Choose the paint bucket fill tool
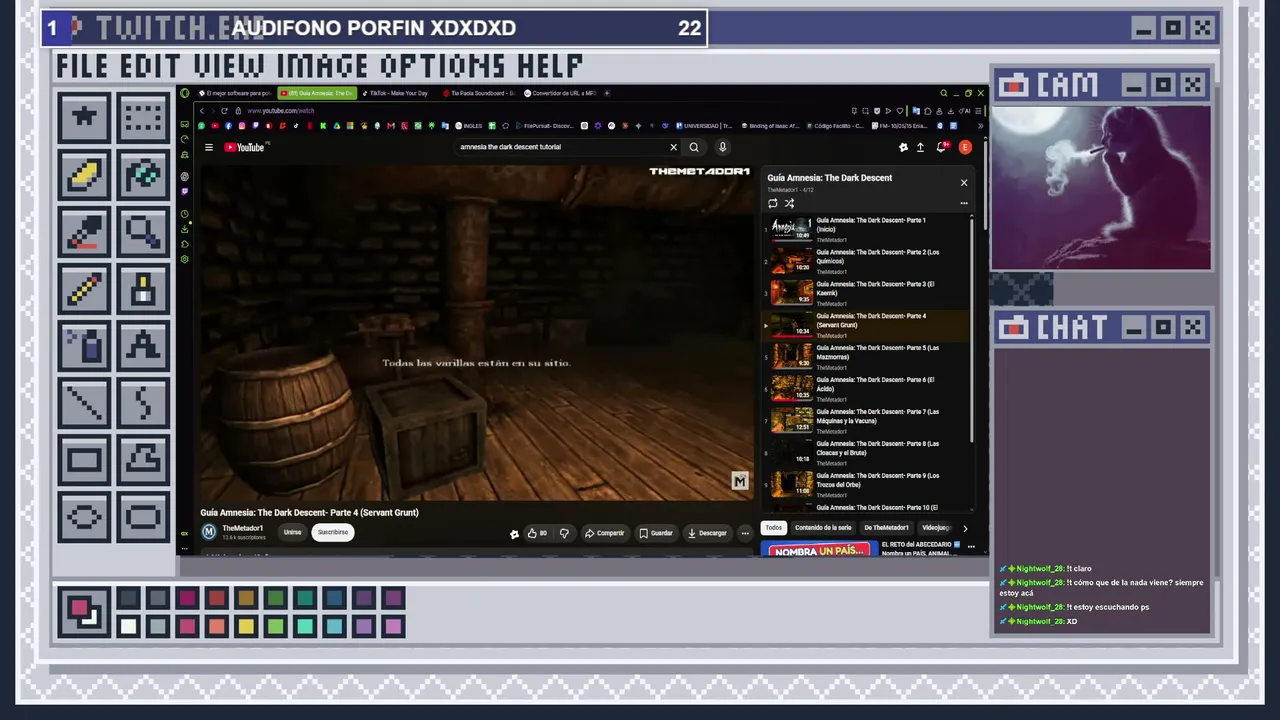Image resolution: width=1280 pixels, height=720 pixels. [x=144, y=176]
